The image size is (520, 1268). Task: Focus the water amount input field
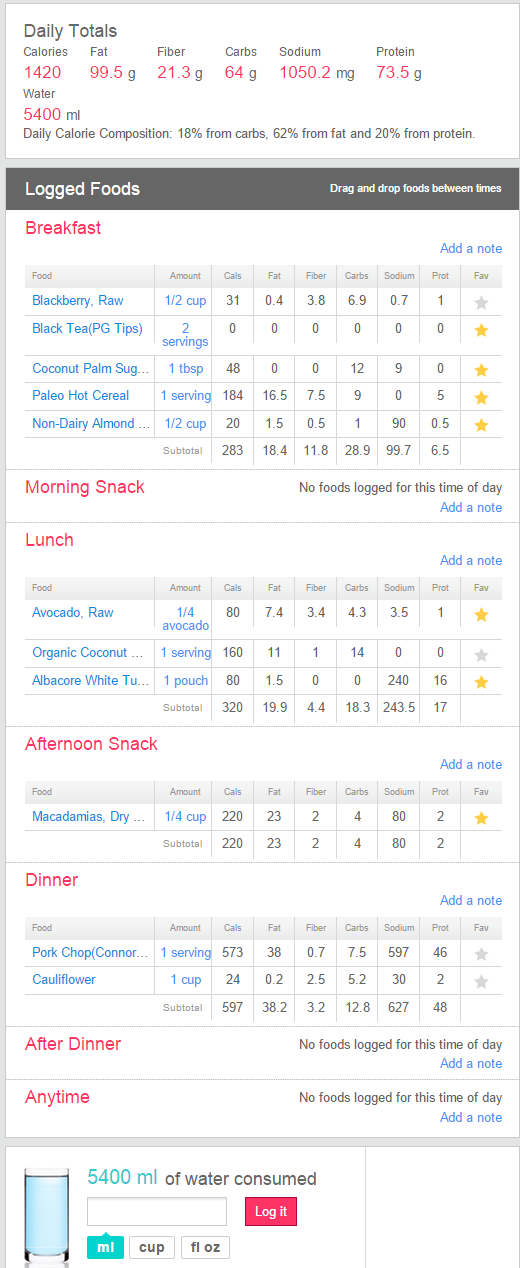157,1212
